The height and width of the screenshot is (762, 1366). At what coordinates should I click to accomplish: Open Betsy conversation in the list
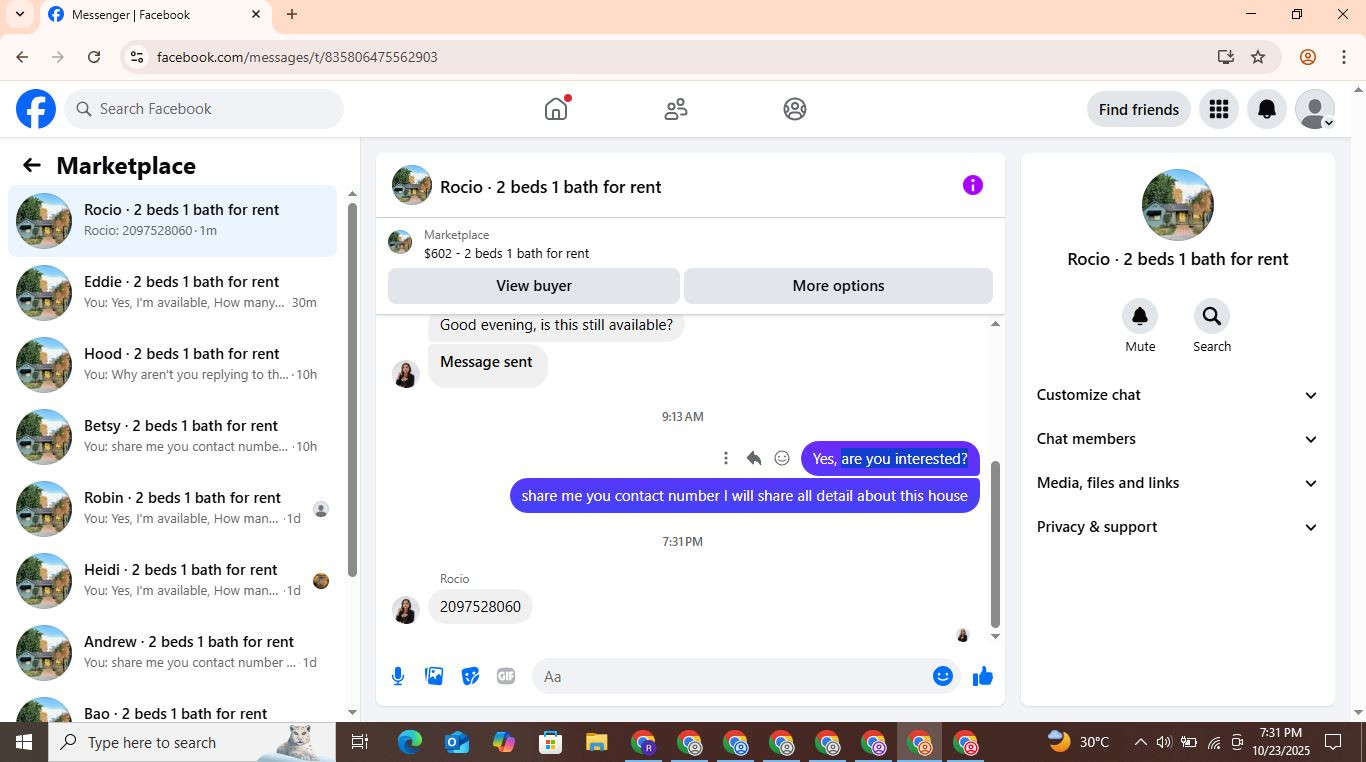pyautogui.click(x=172, y=436)
